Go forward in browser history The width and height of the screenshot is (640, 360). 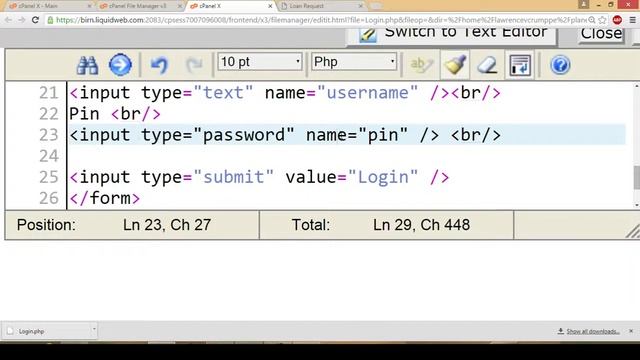click(22, 20)
